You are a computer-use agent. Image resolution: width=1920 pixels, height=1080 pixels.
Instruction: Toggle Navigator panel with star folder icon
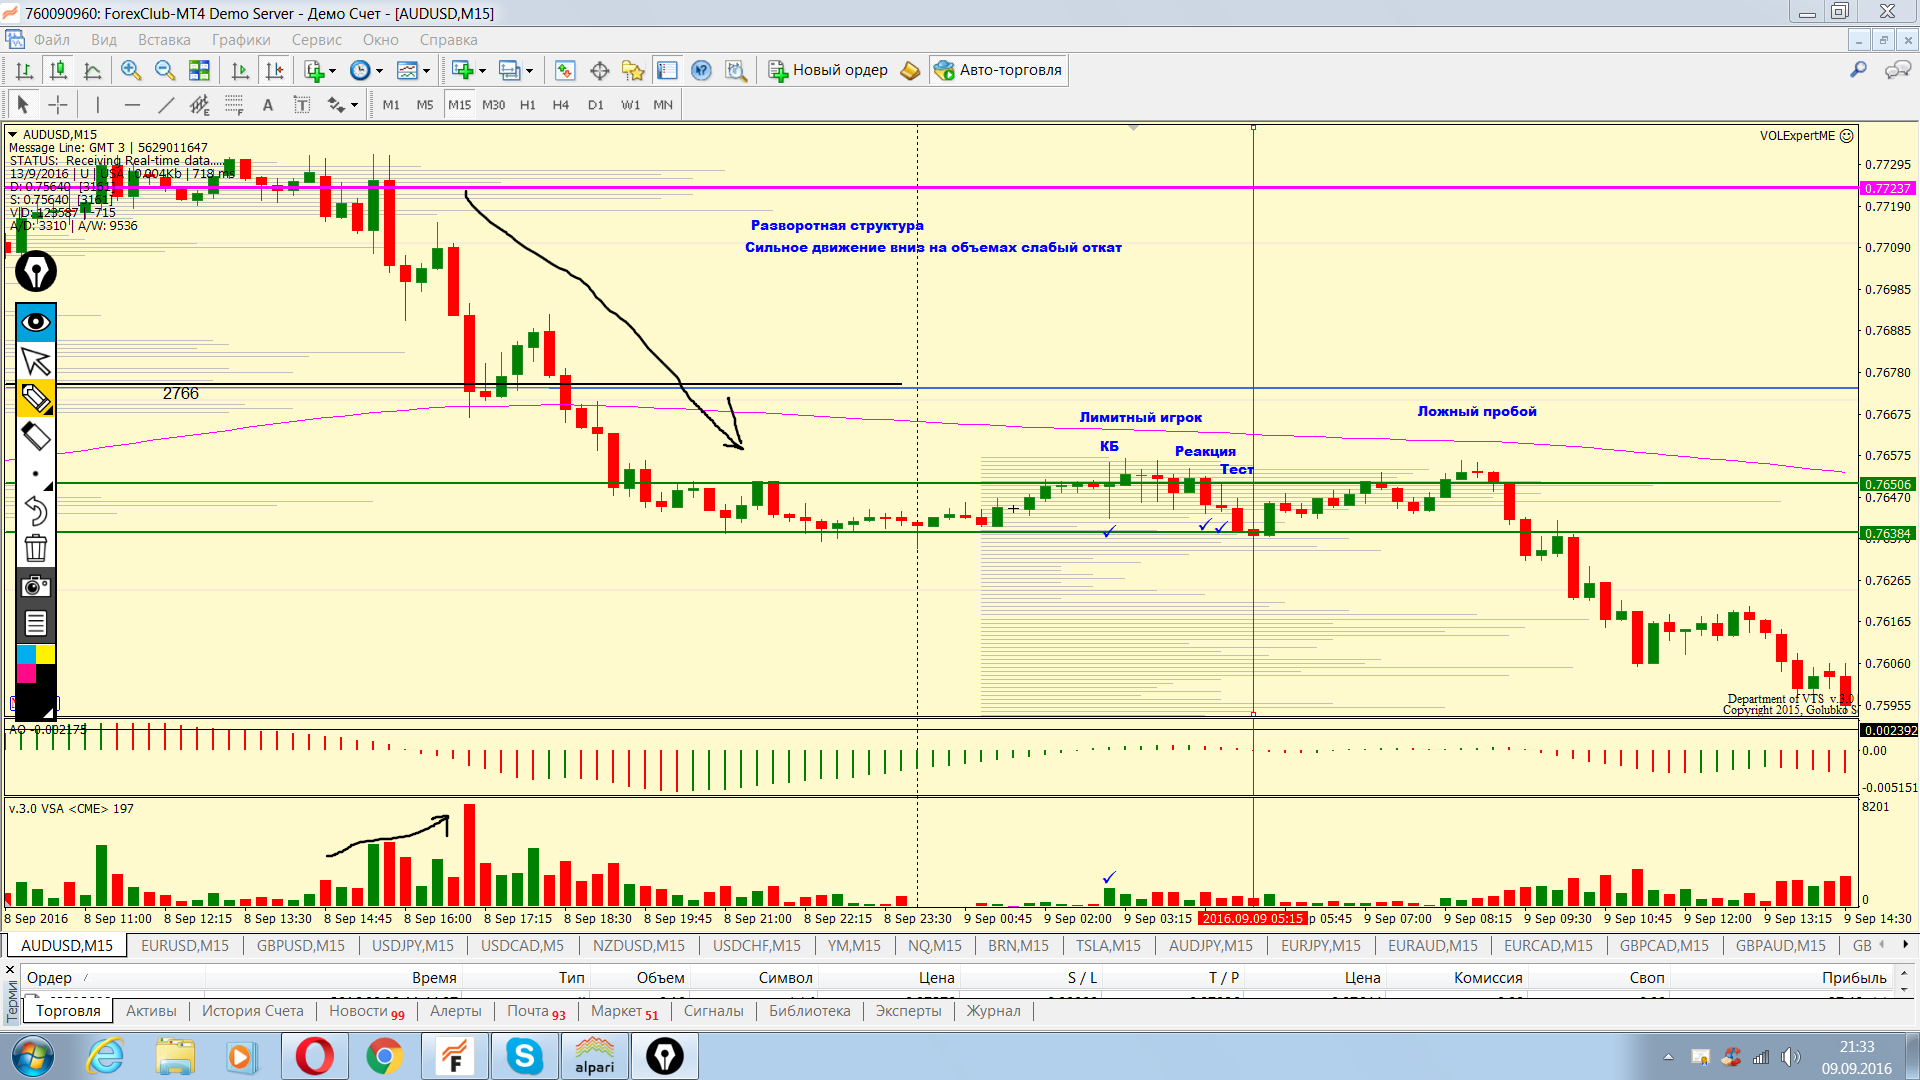[633, 70]
